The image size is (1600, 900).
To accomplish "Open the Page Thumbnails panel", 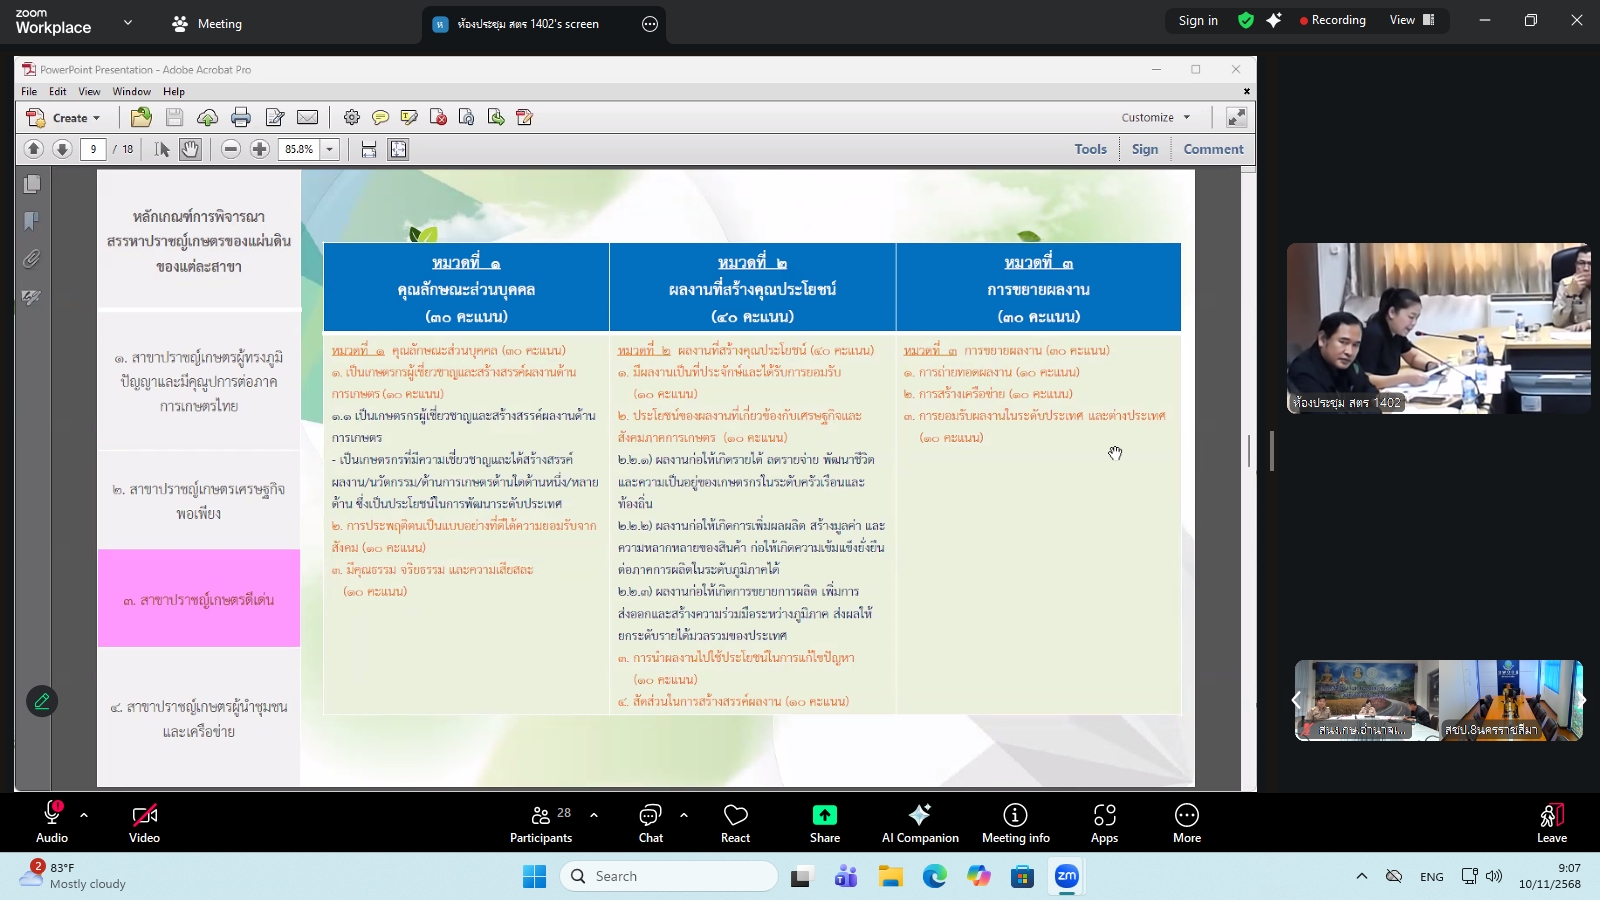I will click(x=31, y=184).
